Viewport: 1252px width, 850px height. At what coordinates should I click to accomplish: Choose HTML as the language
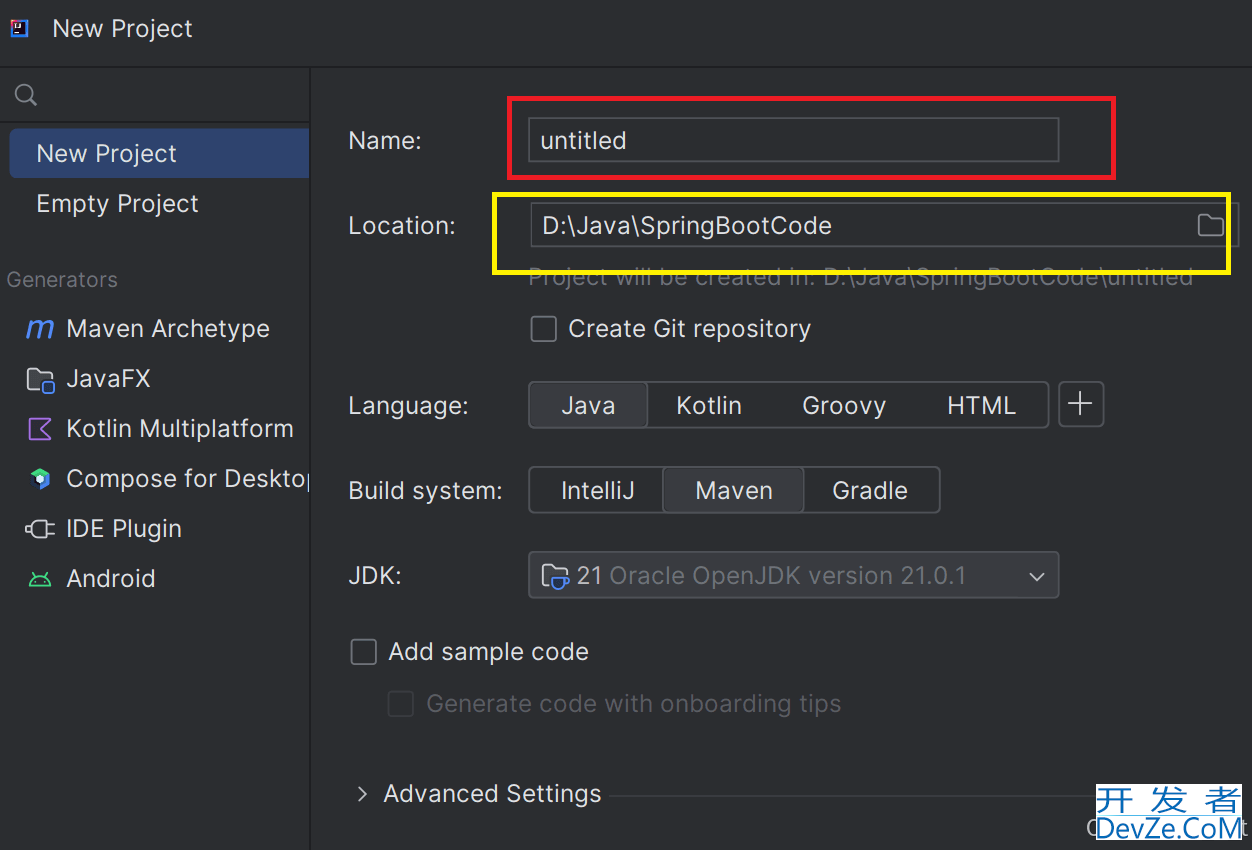981,405
